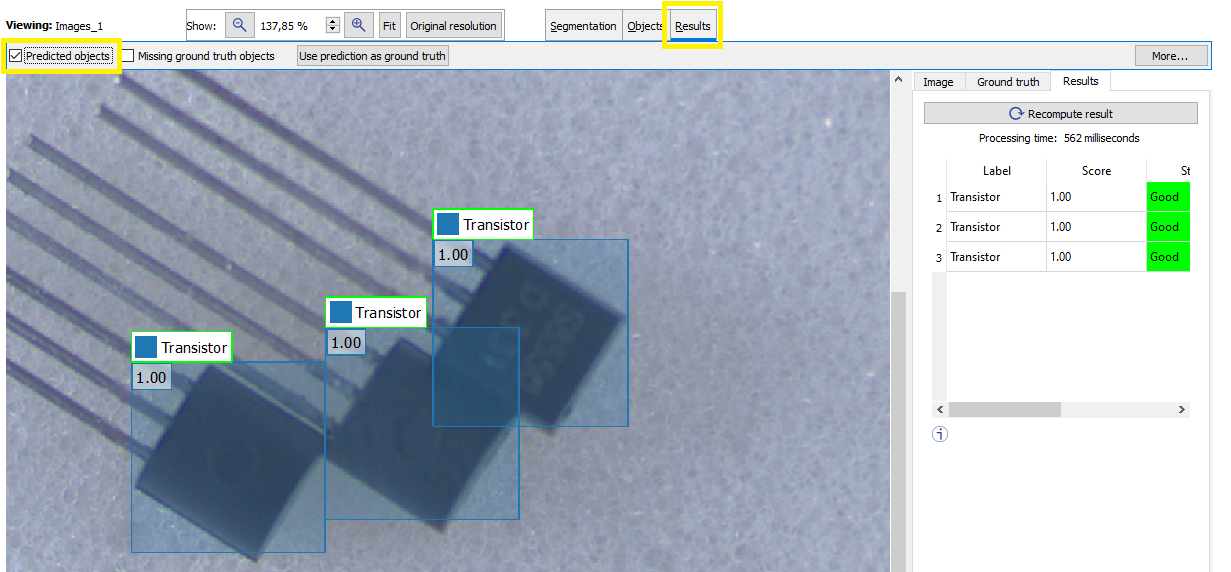Click blue swatch on leftmost Transistor label
This screenshot has height=572, width=1231.
[146, 347]
